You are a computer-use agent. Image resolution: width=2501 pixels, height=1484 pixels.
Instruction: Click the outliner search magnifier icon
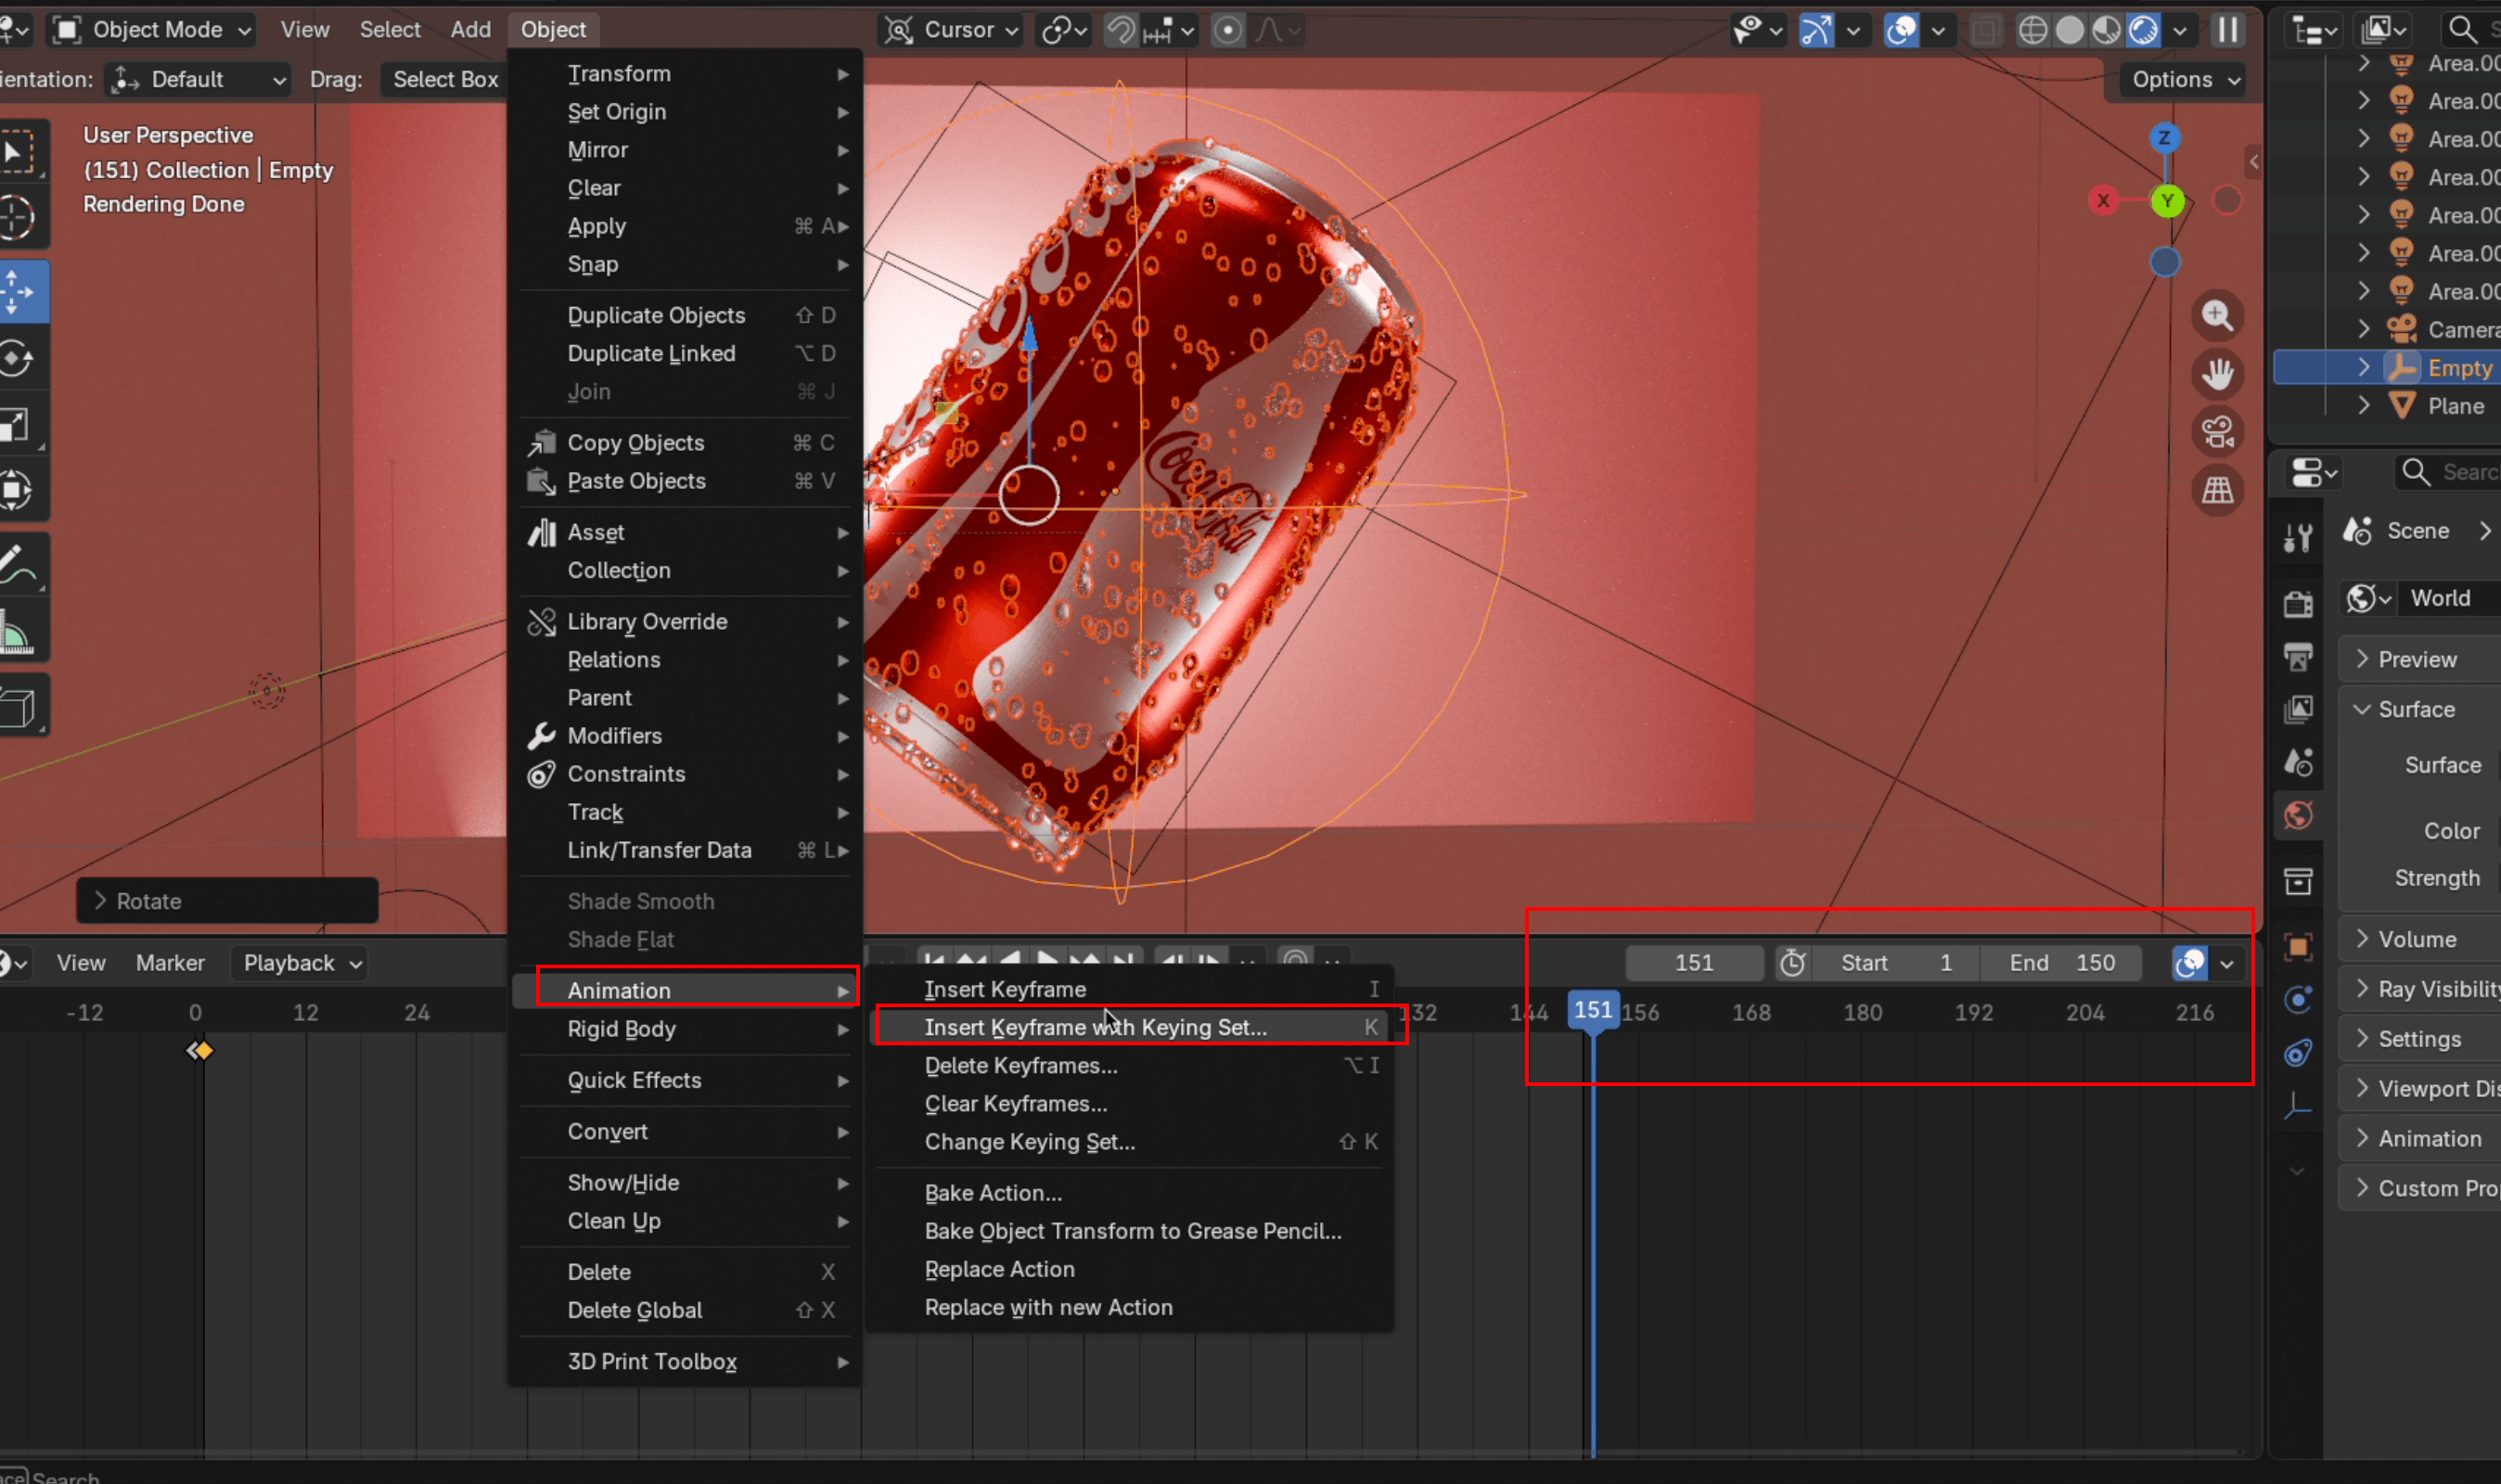pyautogui.click(x=2461, y=30)
